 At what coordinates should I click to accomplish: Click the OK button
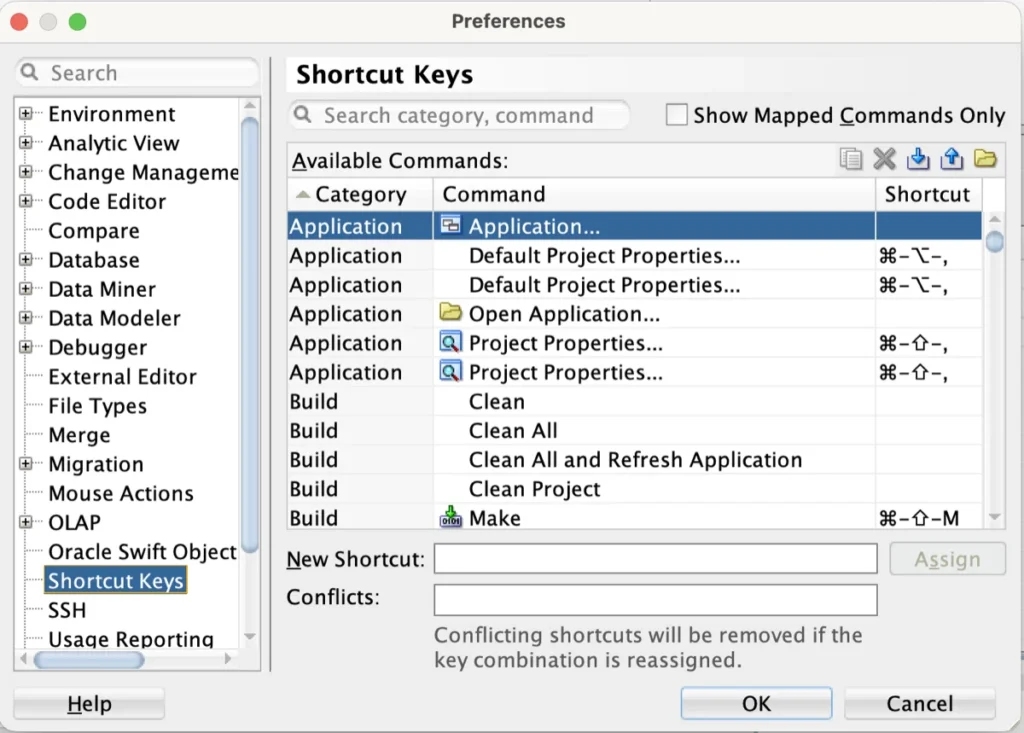(x=756, y=703)
